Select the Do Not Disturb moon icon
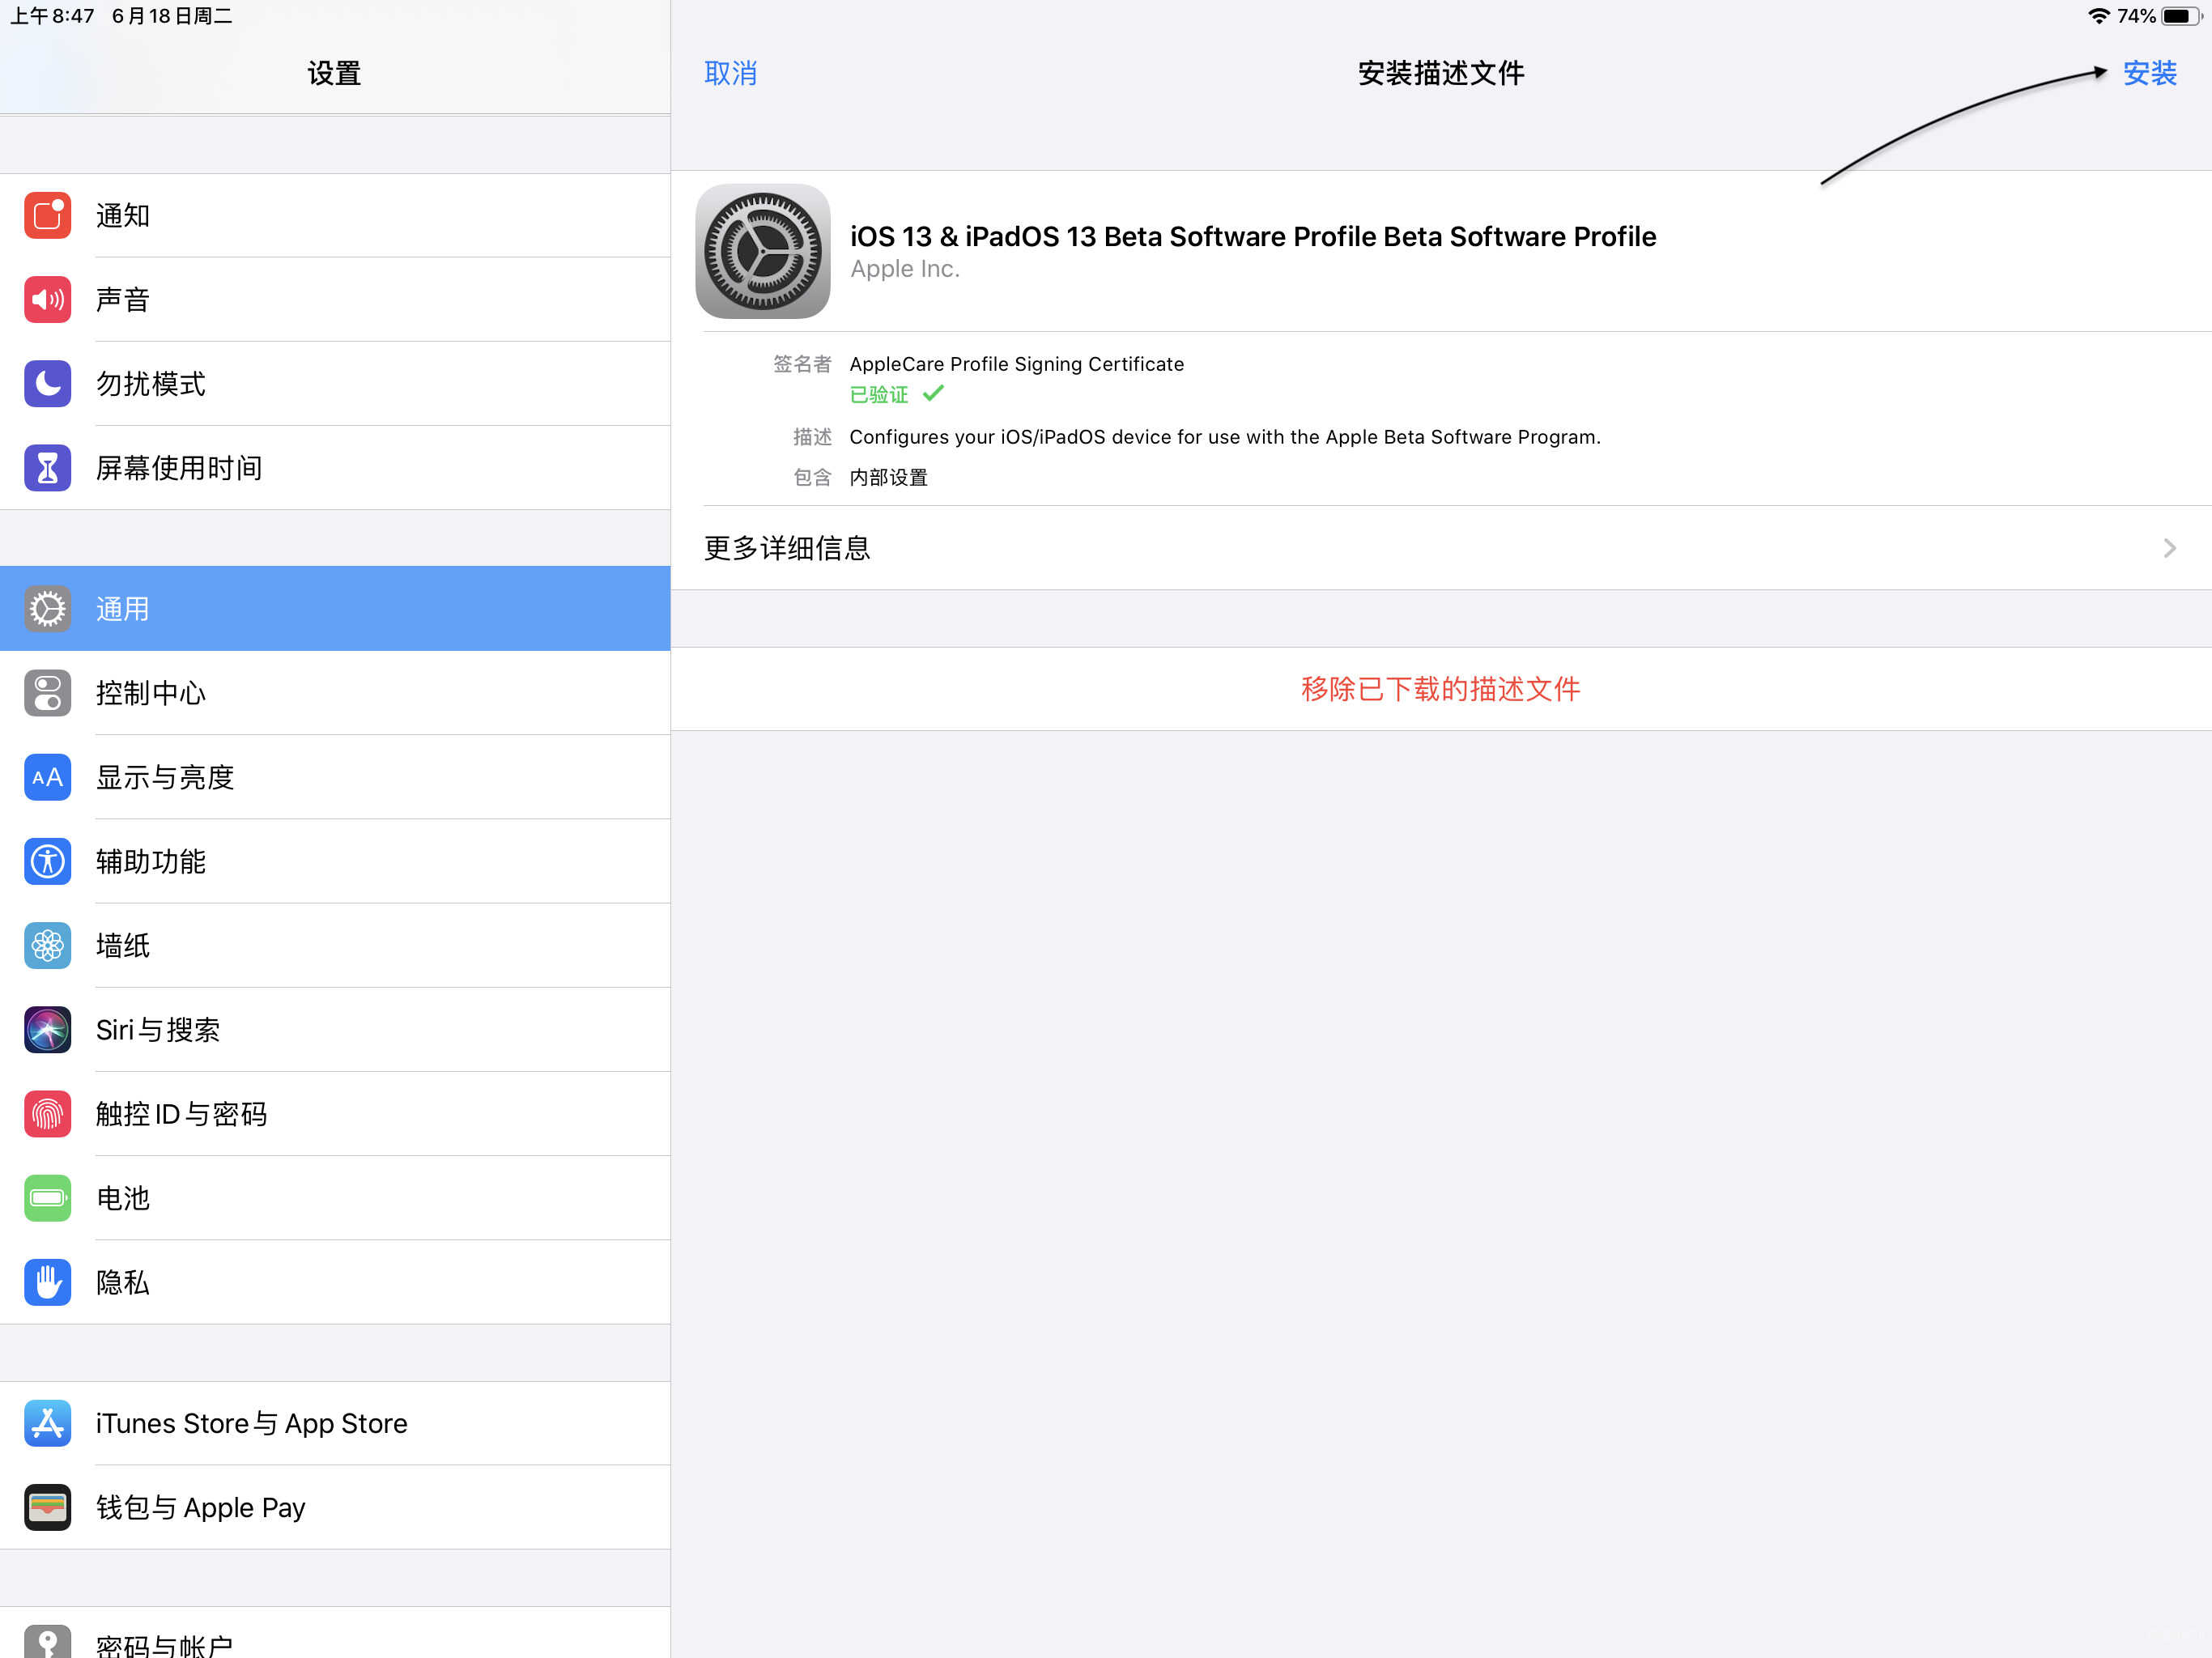 (47, 383)
